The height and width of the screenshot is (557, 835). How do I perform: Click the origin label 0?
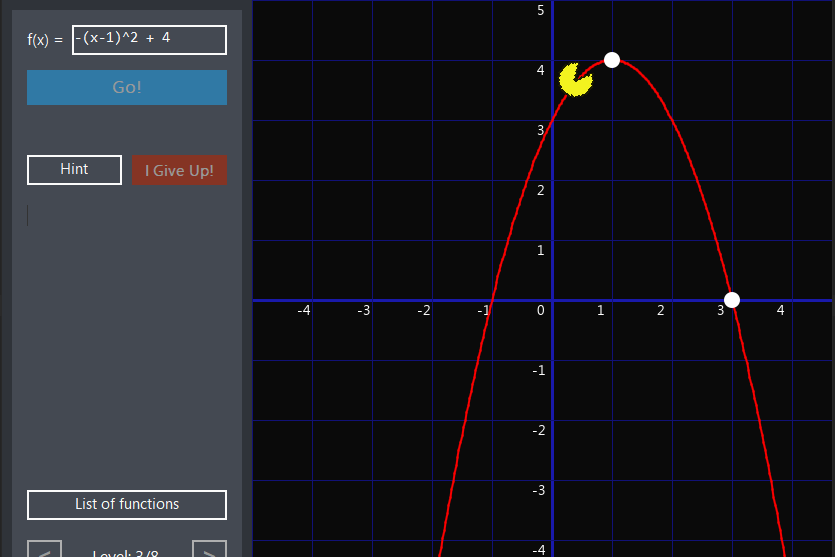pos(541,310)
